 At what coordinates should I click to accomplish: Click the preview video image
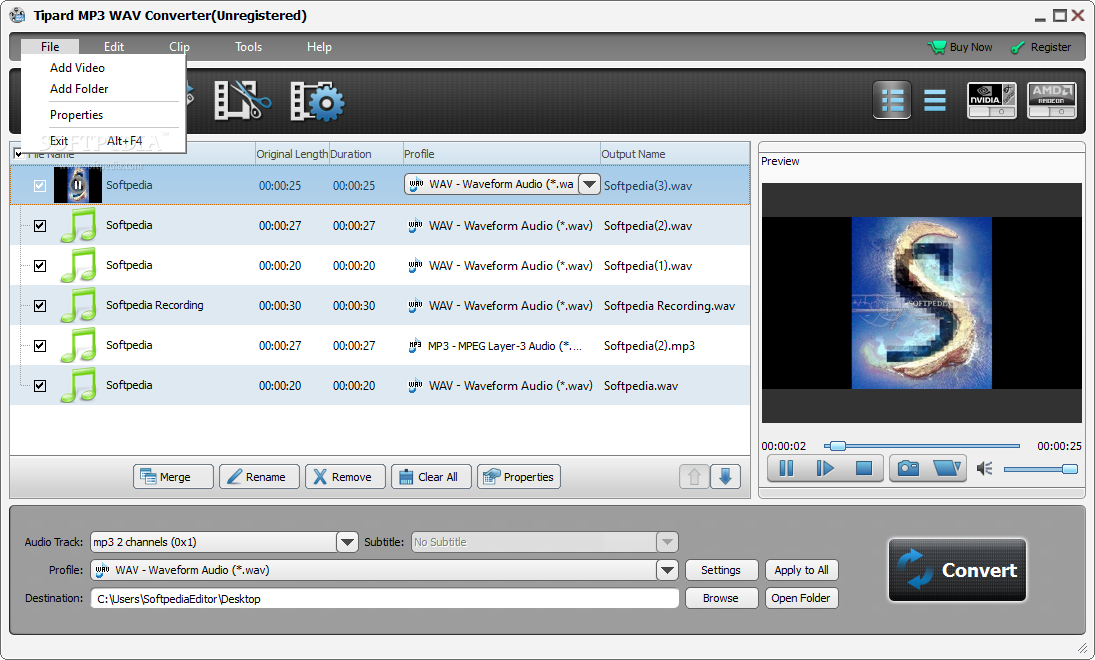point(922,302)
